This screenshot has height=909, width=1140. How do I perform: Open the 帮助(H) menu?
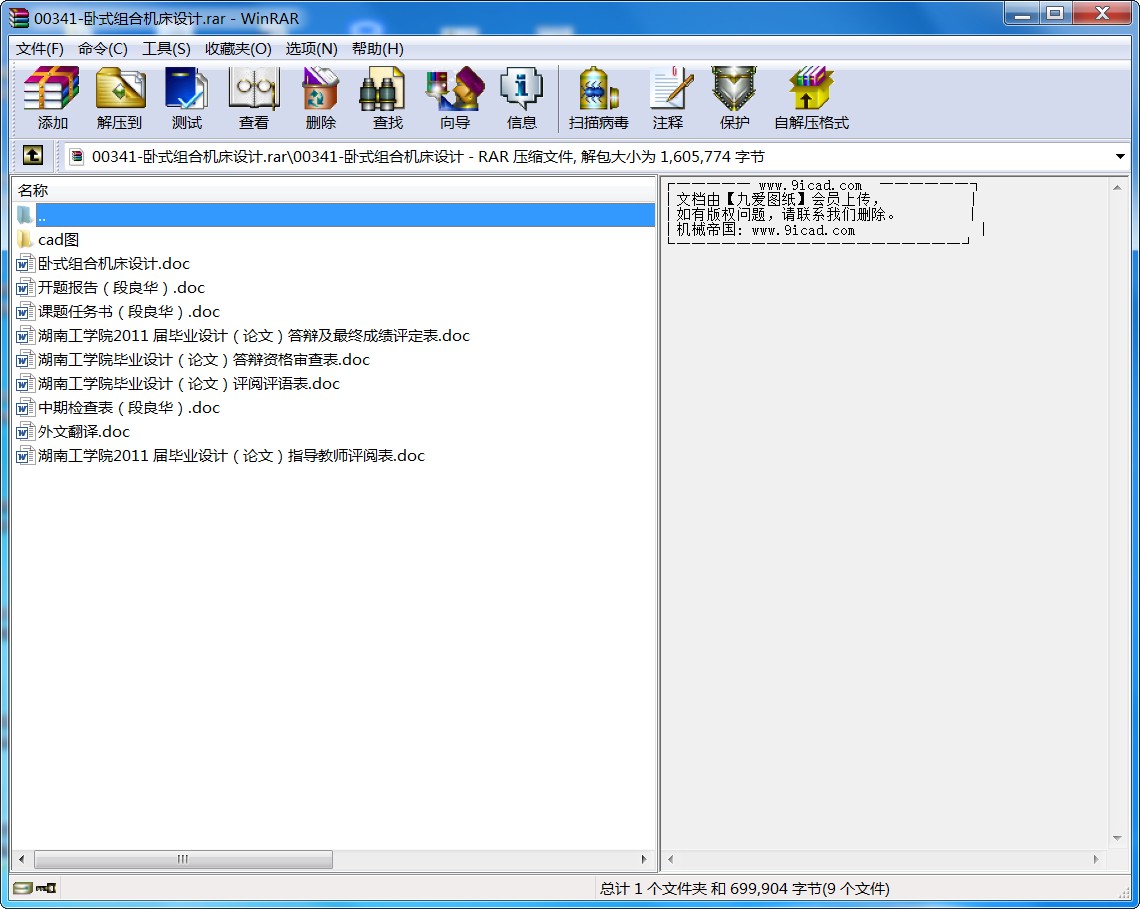click(377, 49)
